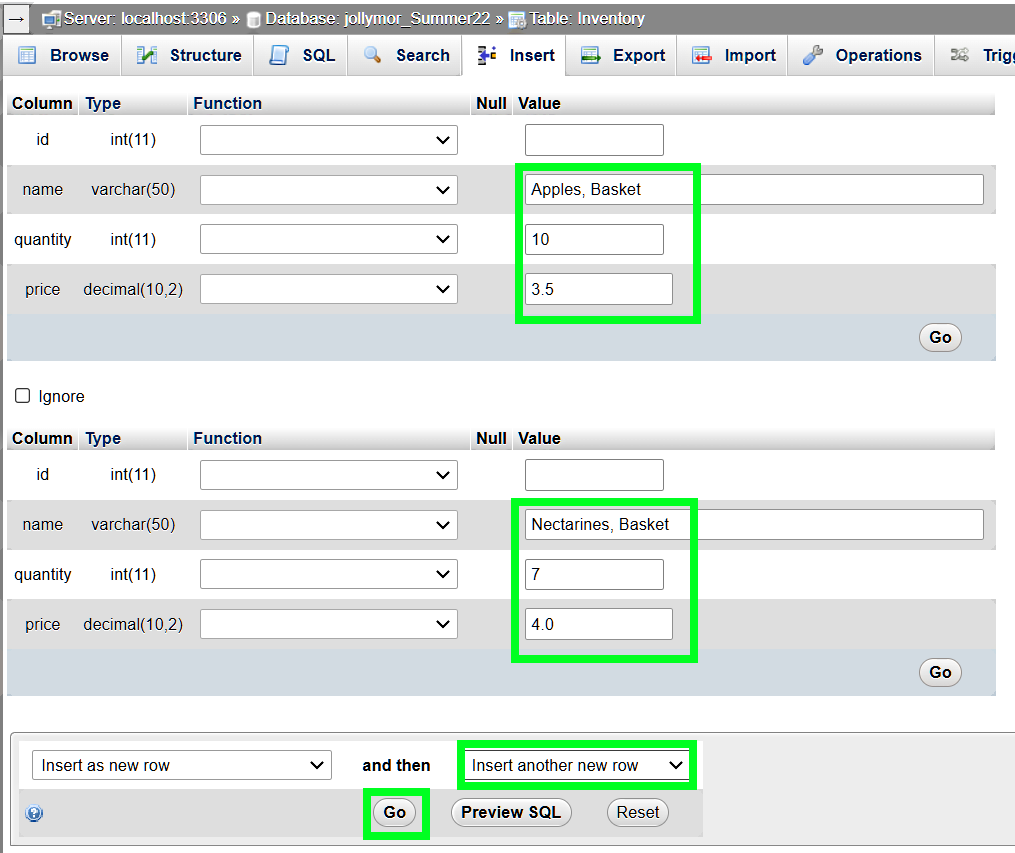Viewport: 1015px width, 853px height.
Task: Enable the Ignore checkbox
Action: (x=23, y=397)
